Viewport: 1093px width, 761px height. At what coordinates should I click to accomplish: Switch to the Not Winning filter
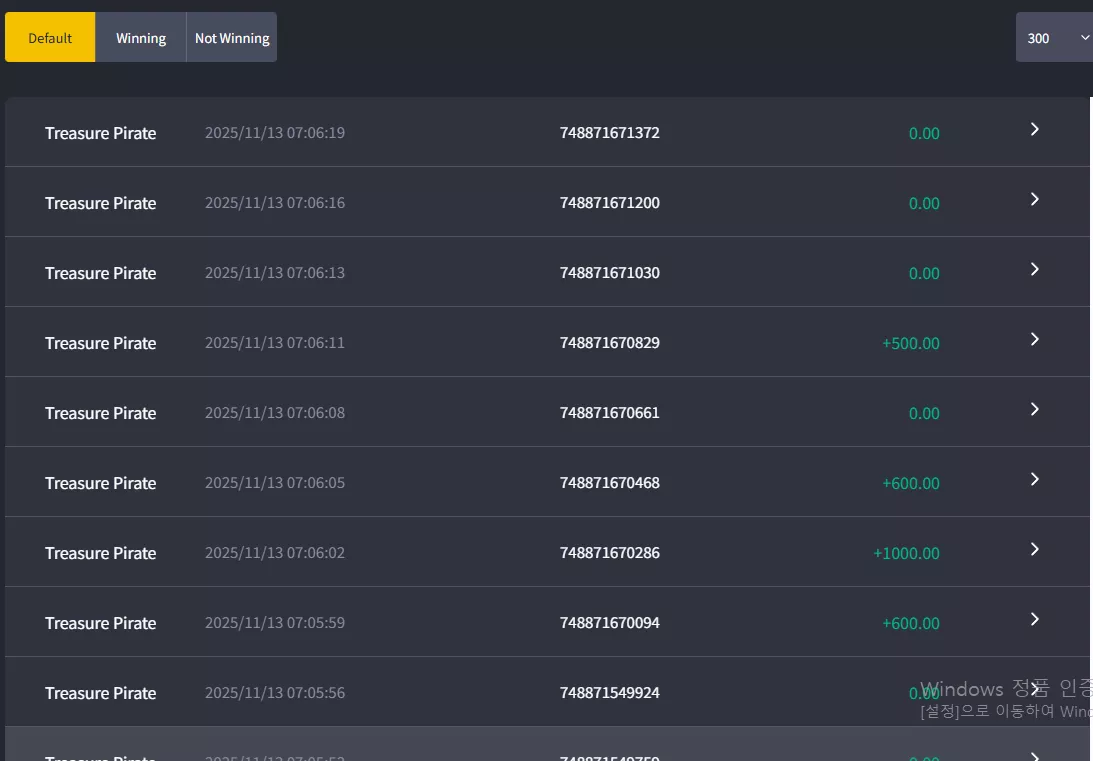click(x=232, y=38)
